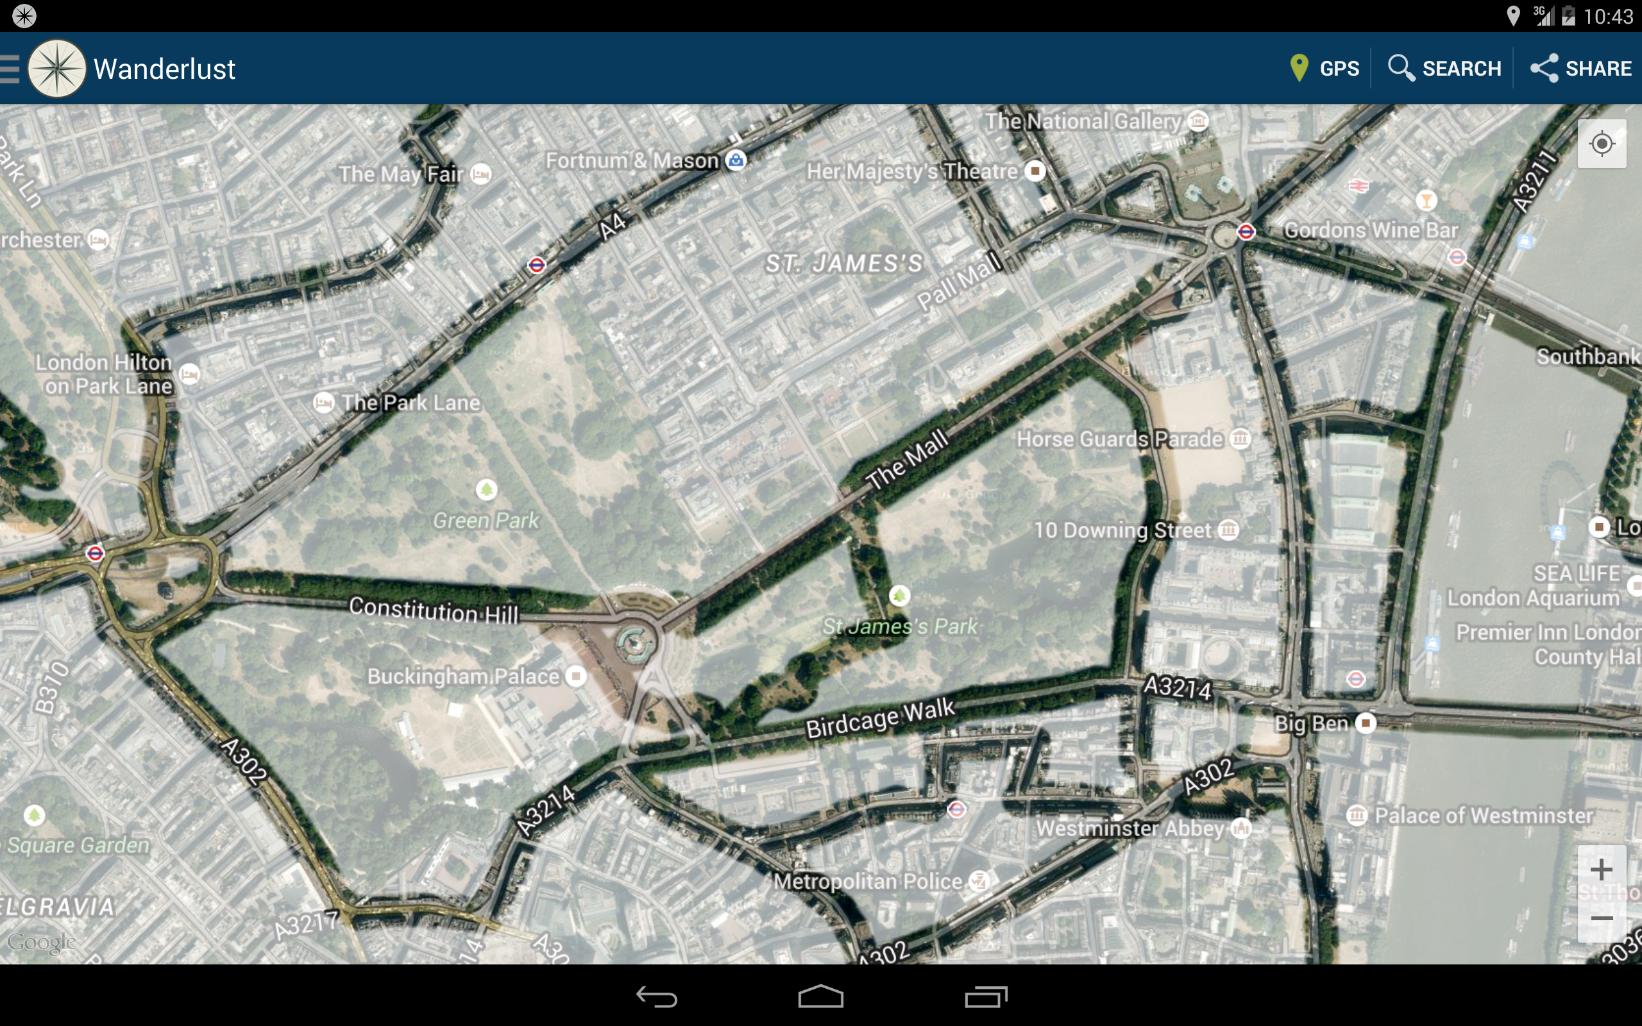This screenshot has width=1642, height=1026.
Task: Tap the Palace of Westminster marker
Action: [1357, 815]
